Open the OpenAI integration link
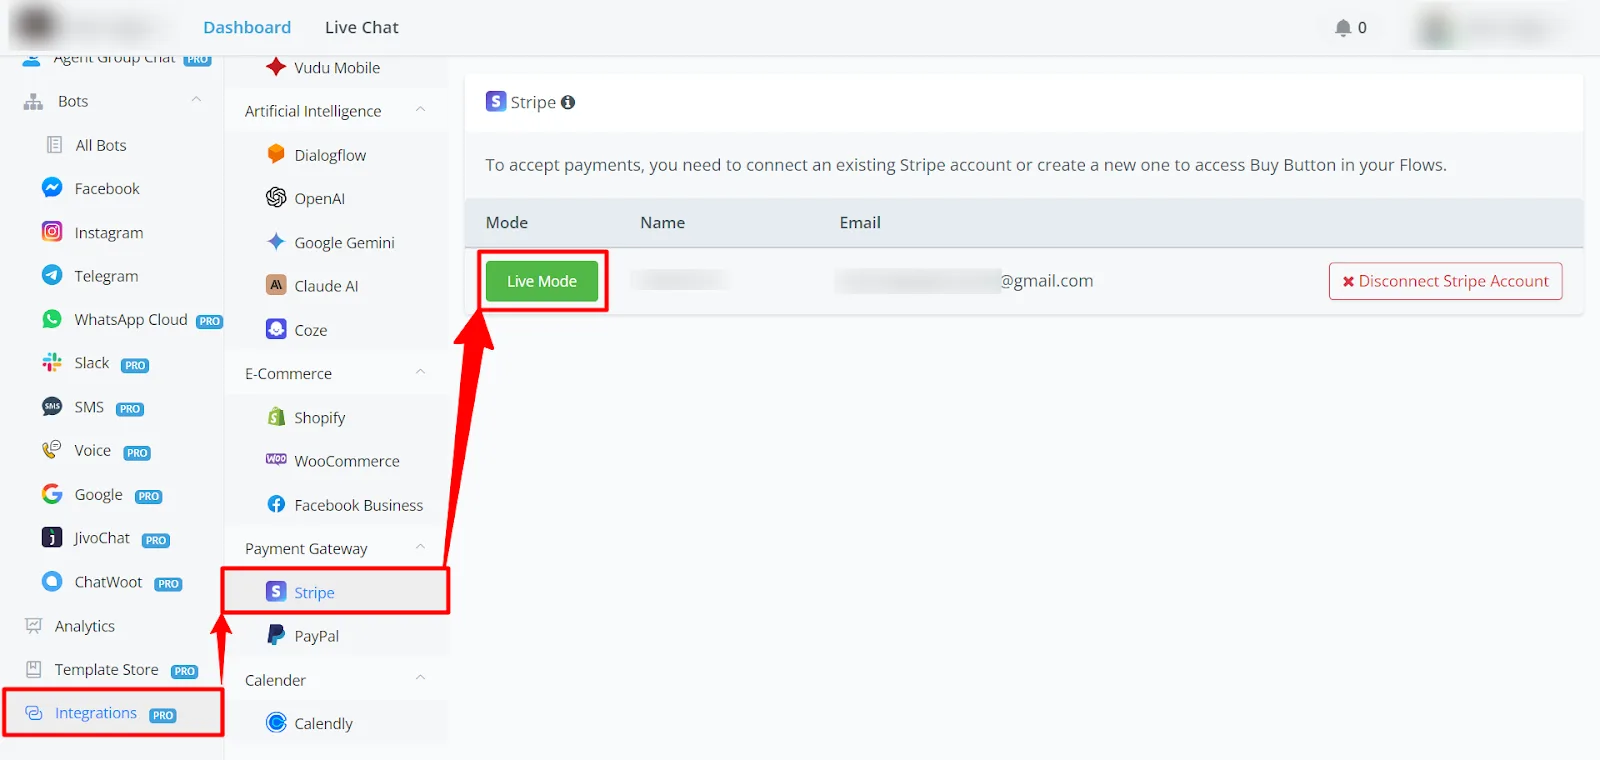Image resolution: width=1600 pixels, height=760 pixels. (320, 198)
